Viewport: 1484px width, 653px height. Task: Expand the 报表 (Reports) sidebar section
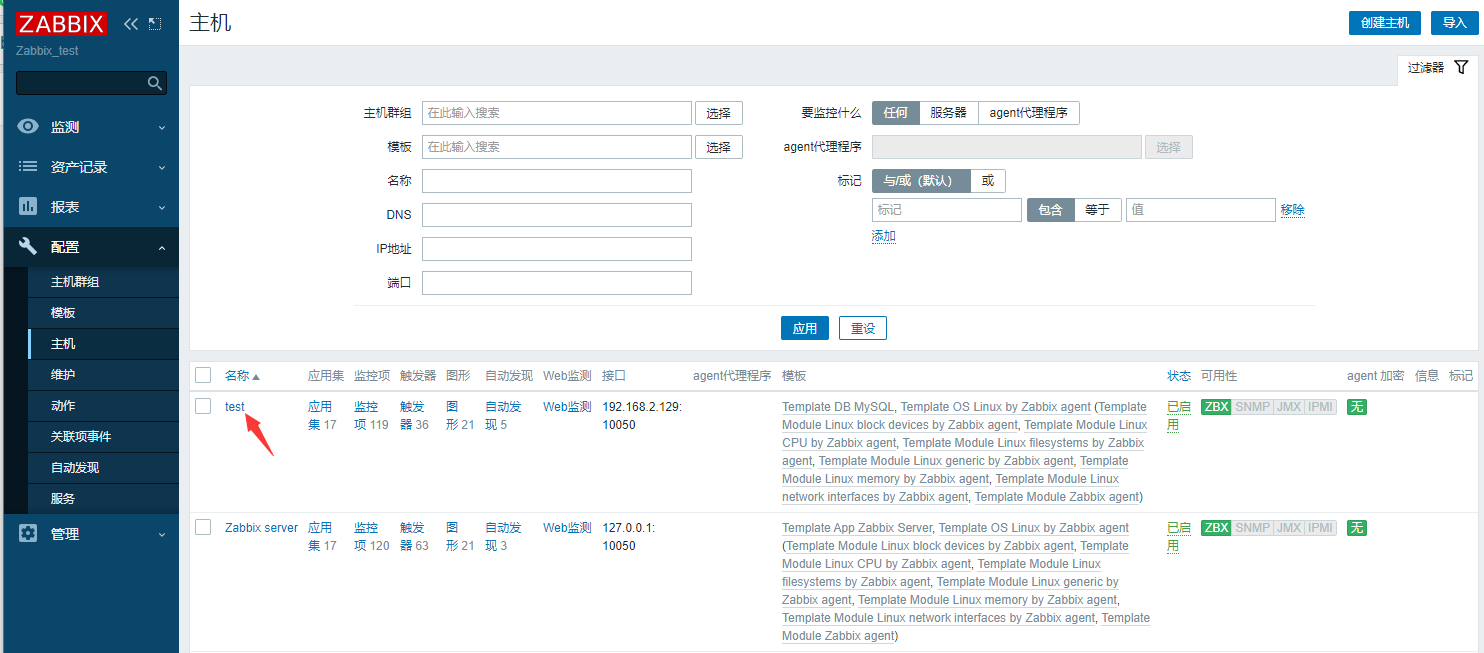(x=63, y=207)
